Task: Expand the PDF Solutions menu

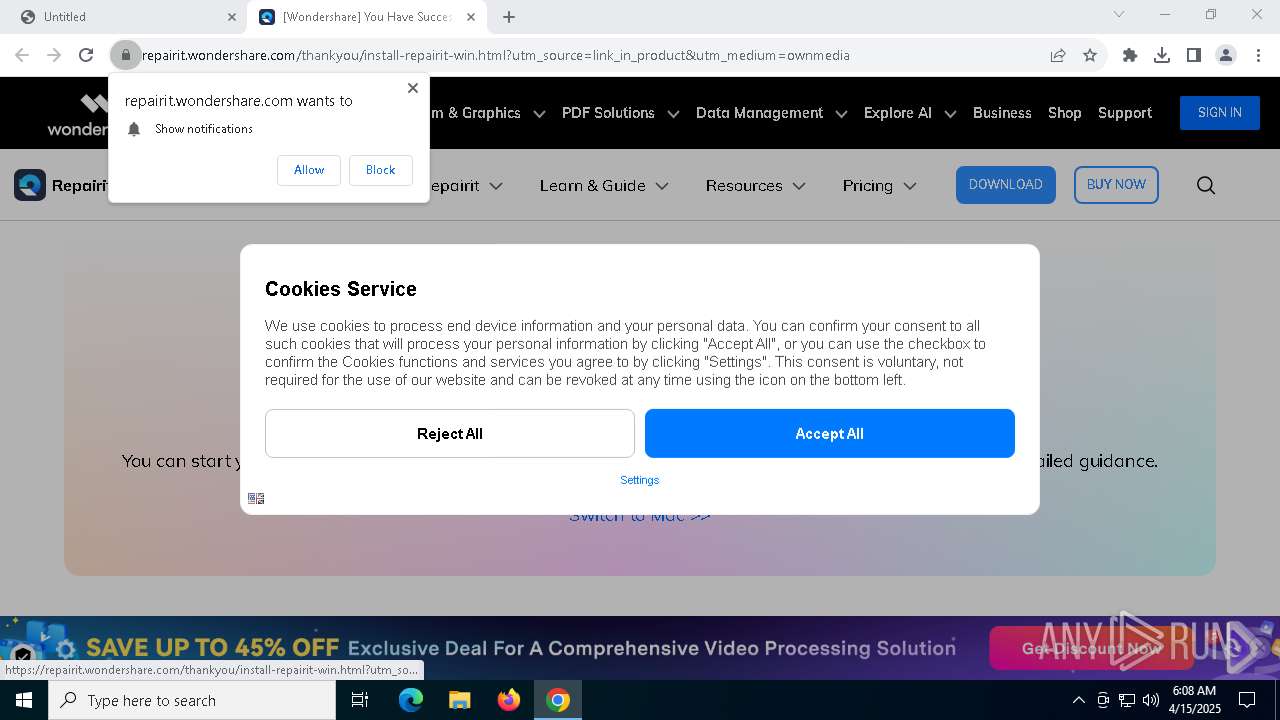Action: coord(620,113)
